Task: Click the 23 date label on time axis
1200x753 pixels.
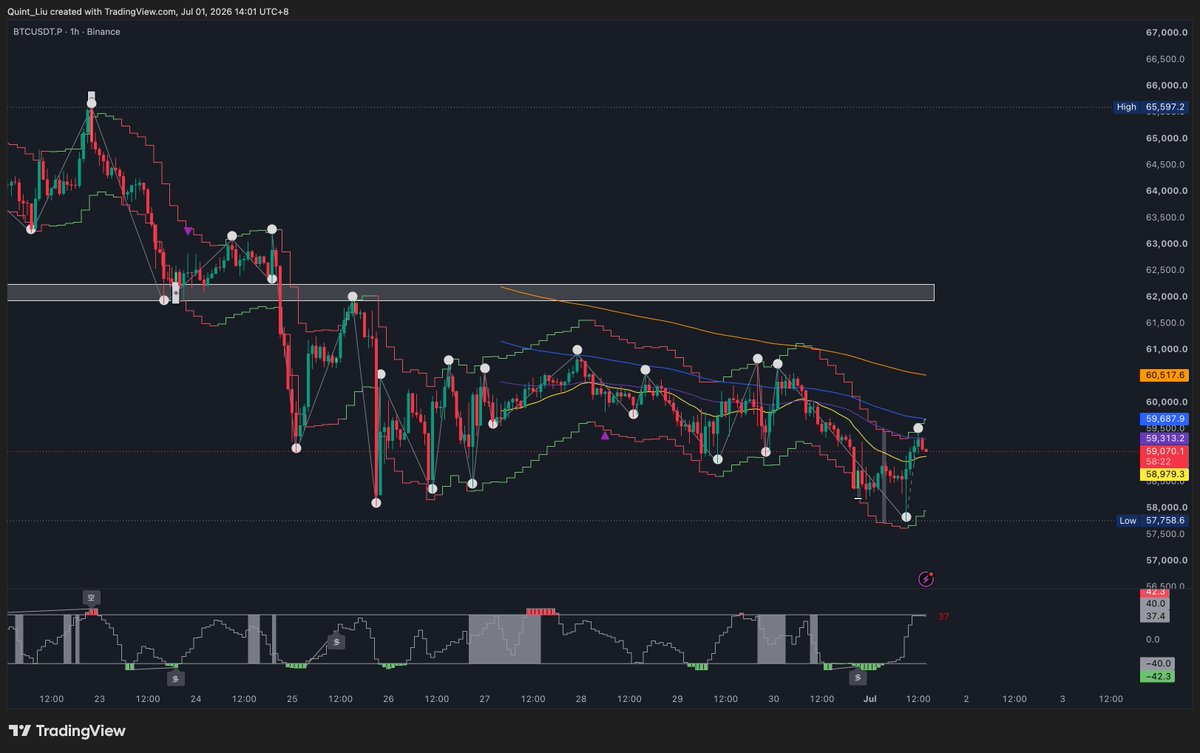Action: click(x=99, y=699)
